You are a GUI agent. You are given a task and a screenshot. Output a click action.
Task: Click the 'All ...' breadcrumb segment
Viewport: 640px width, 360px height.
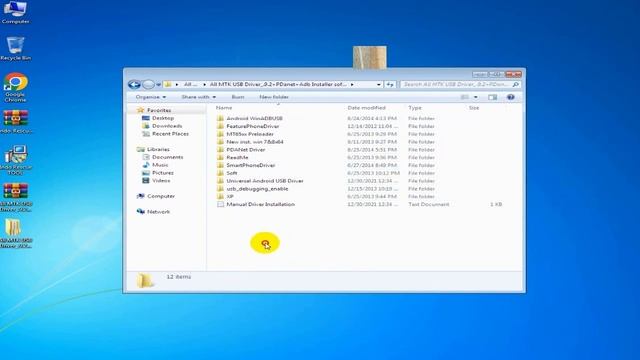click(190, 84)
